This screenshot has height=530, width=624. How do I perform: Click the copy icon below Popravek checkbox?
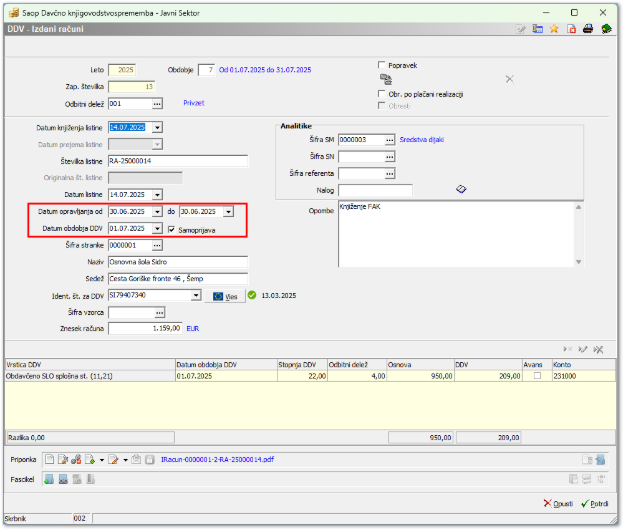[x=386, y=78]
